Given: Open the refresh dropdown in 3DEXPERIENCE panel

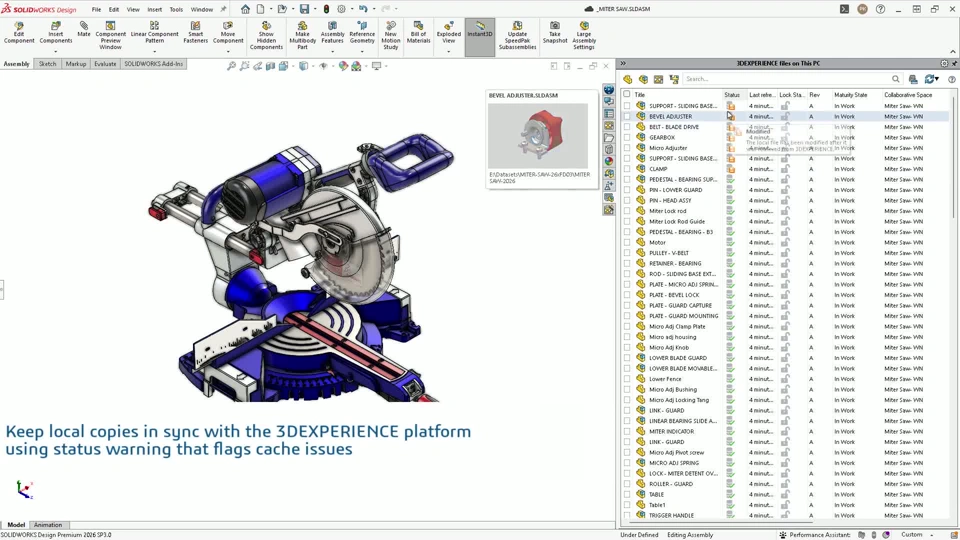Looking at the screenshot, I should [937, 79].
